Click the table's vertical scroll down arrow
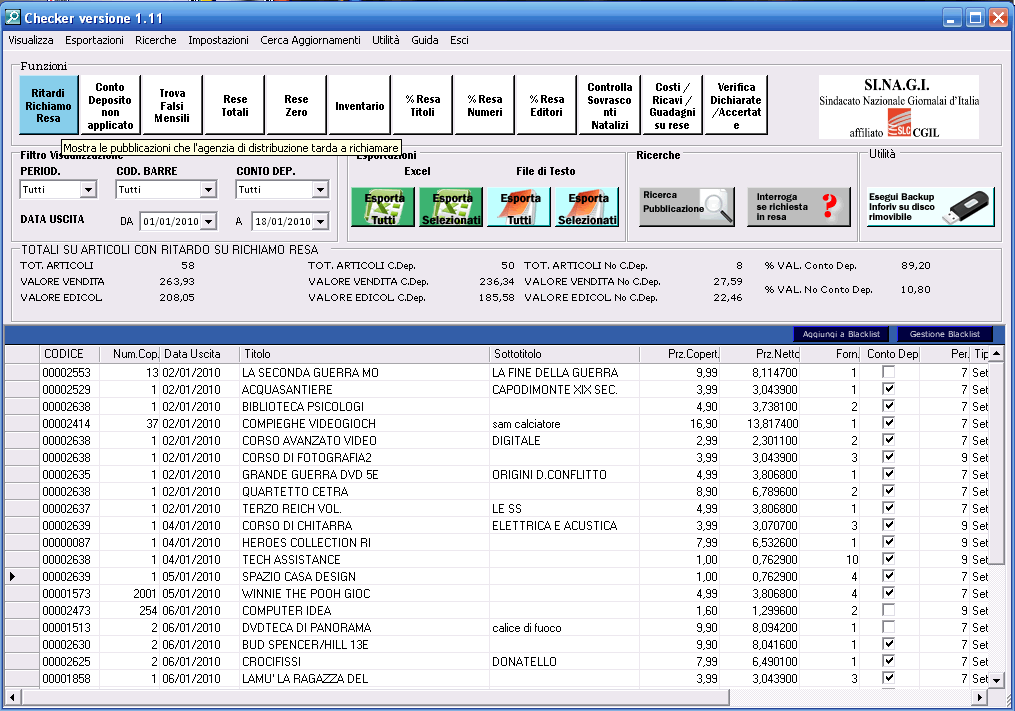Image resolution: width=1015 pixels, height=711 pixels. point(997,679)
